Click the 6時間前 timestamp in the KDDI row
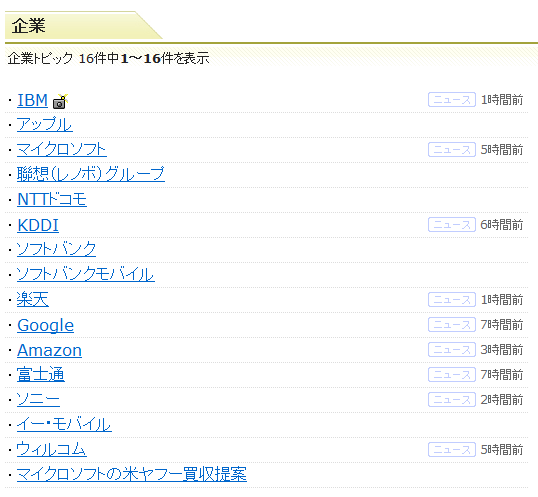This screenshot has height=497, width=538. pos(502,225)
